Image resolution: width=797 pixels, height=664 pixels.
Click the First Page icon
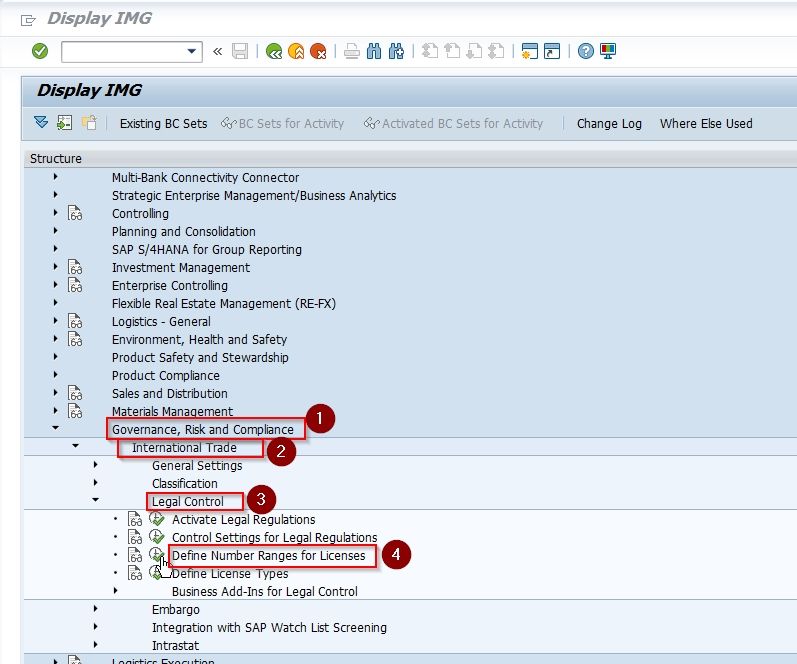tap(430, 51)
